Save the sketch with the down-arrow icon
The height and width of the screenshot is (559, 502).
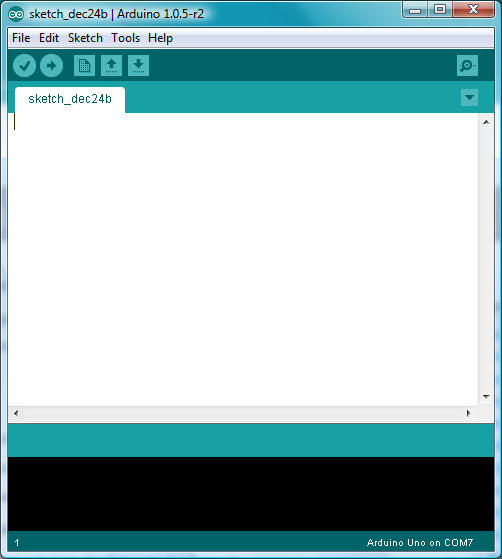[139, 66]
